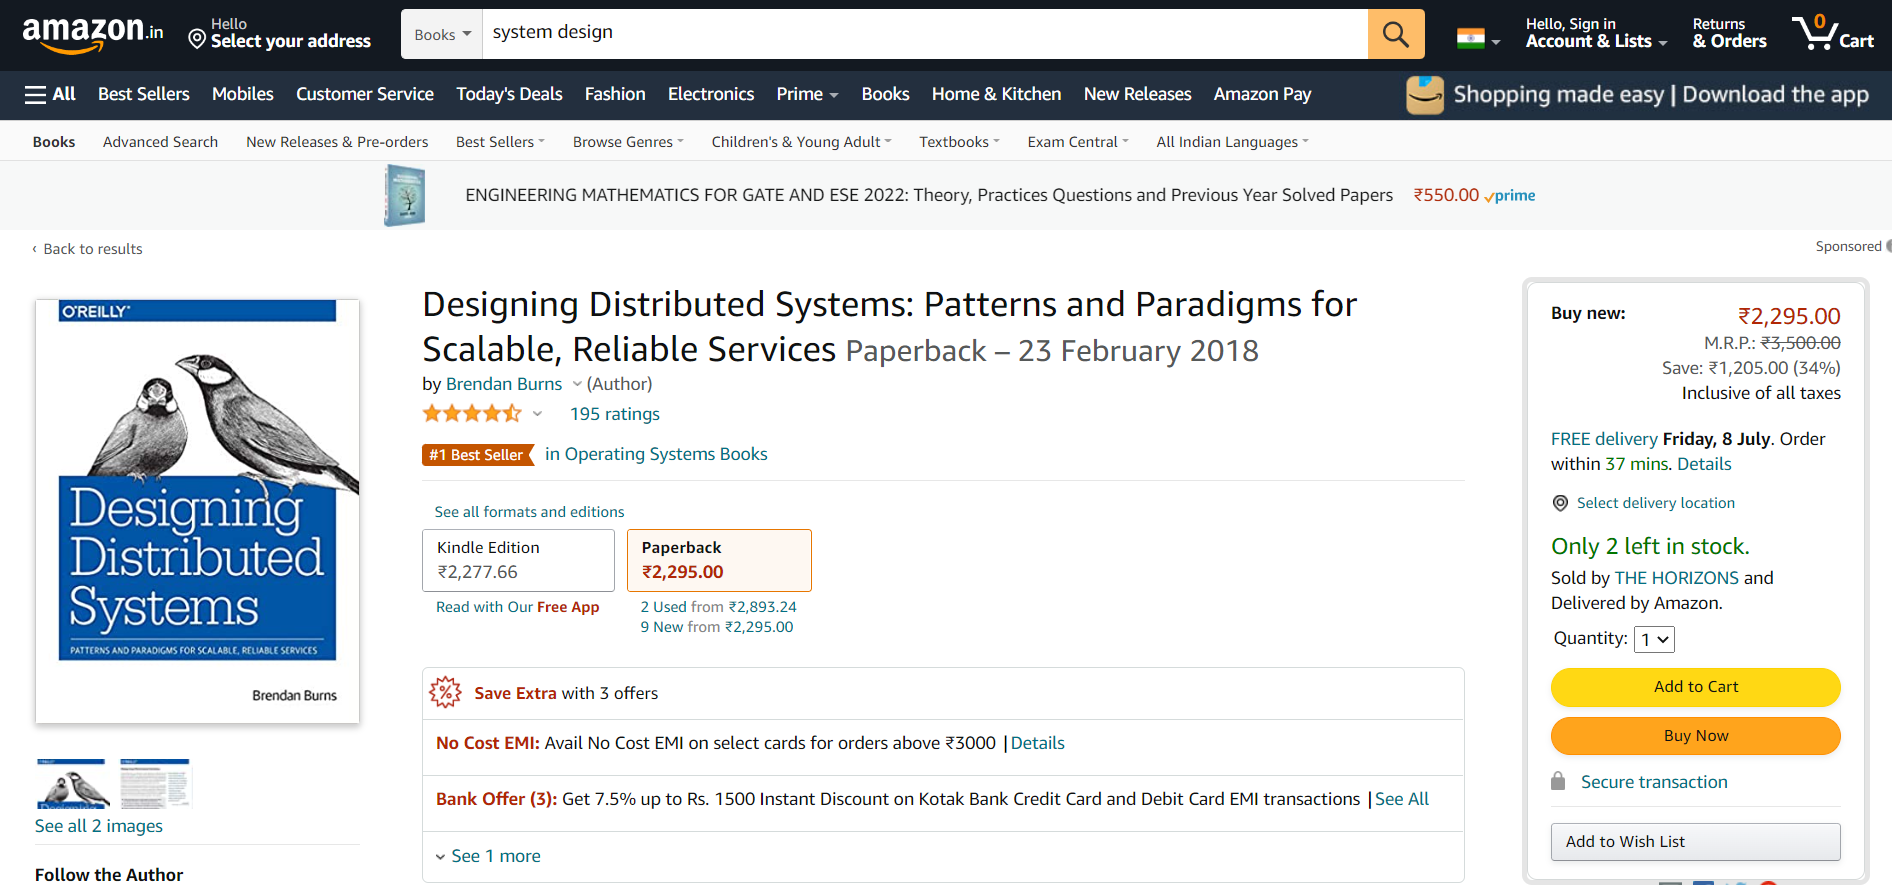The height and width of the screenshot is (885, 1892).
Task: Open Brendan Burns author link
Action: (504, 384)
